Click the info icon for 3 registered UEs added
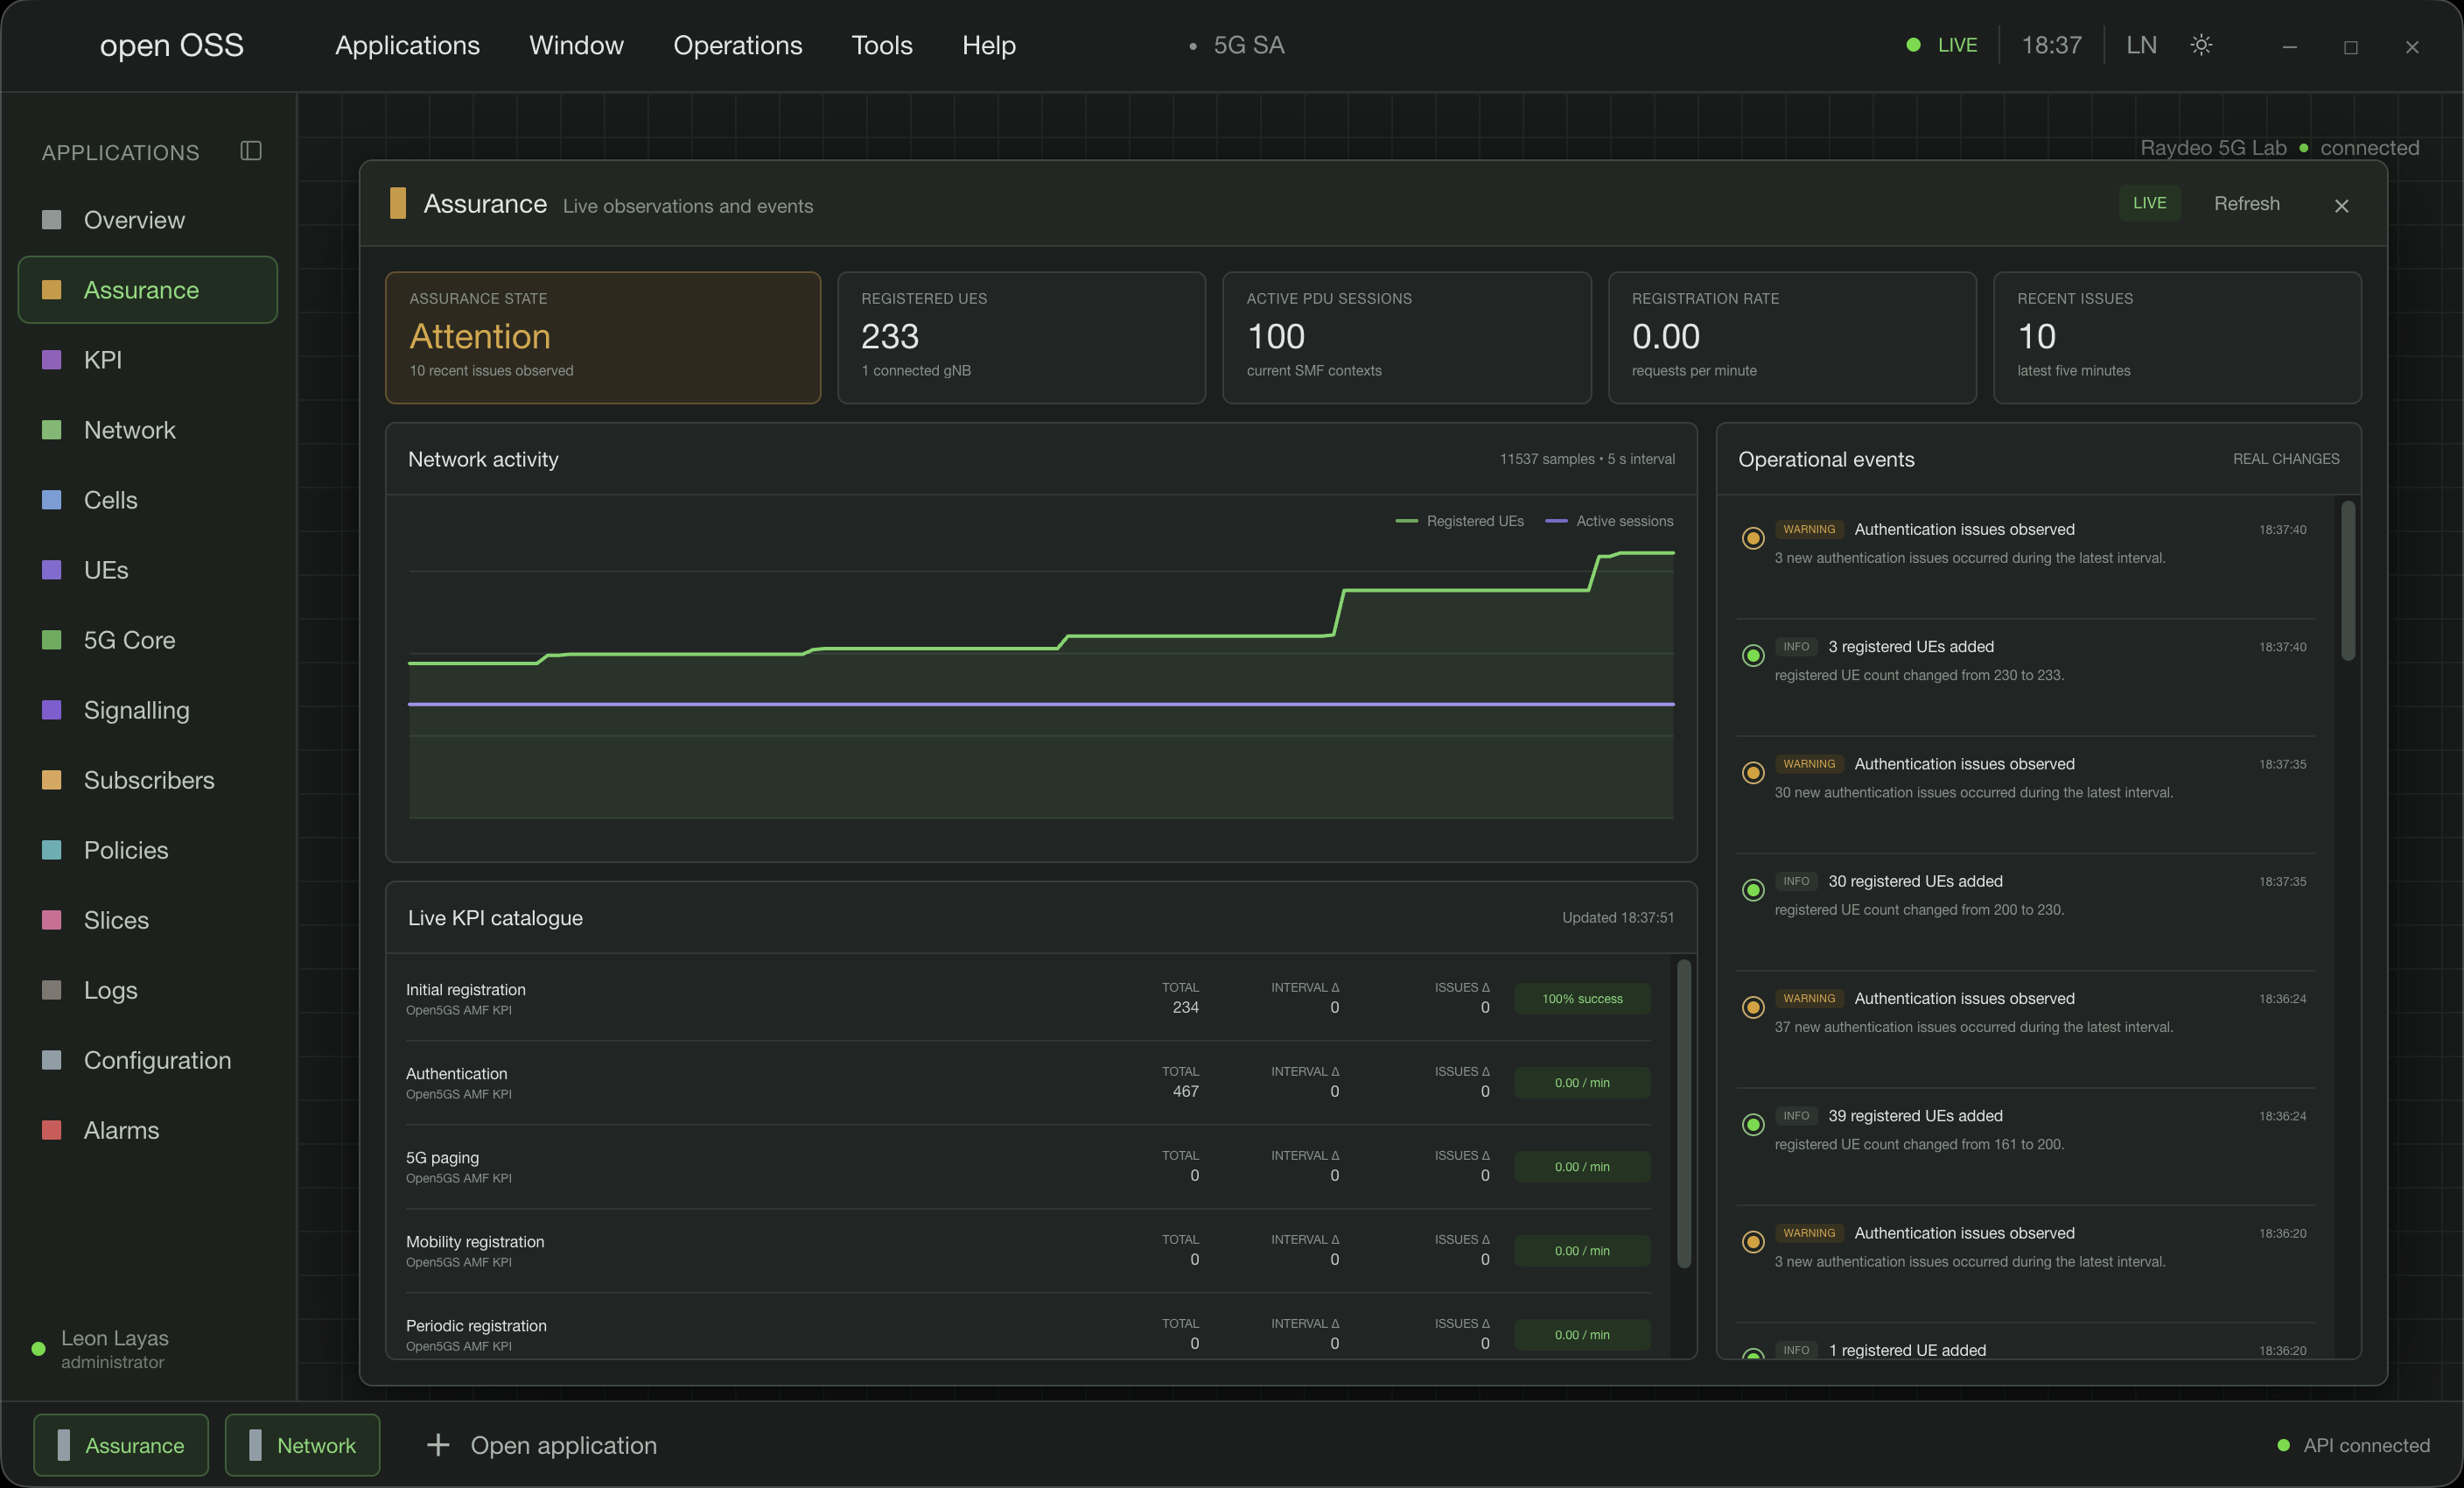2464x1488 pixels. click(x=1753, y=655)
